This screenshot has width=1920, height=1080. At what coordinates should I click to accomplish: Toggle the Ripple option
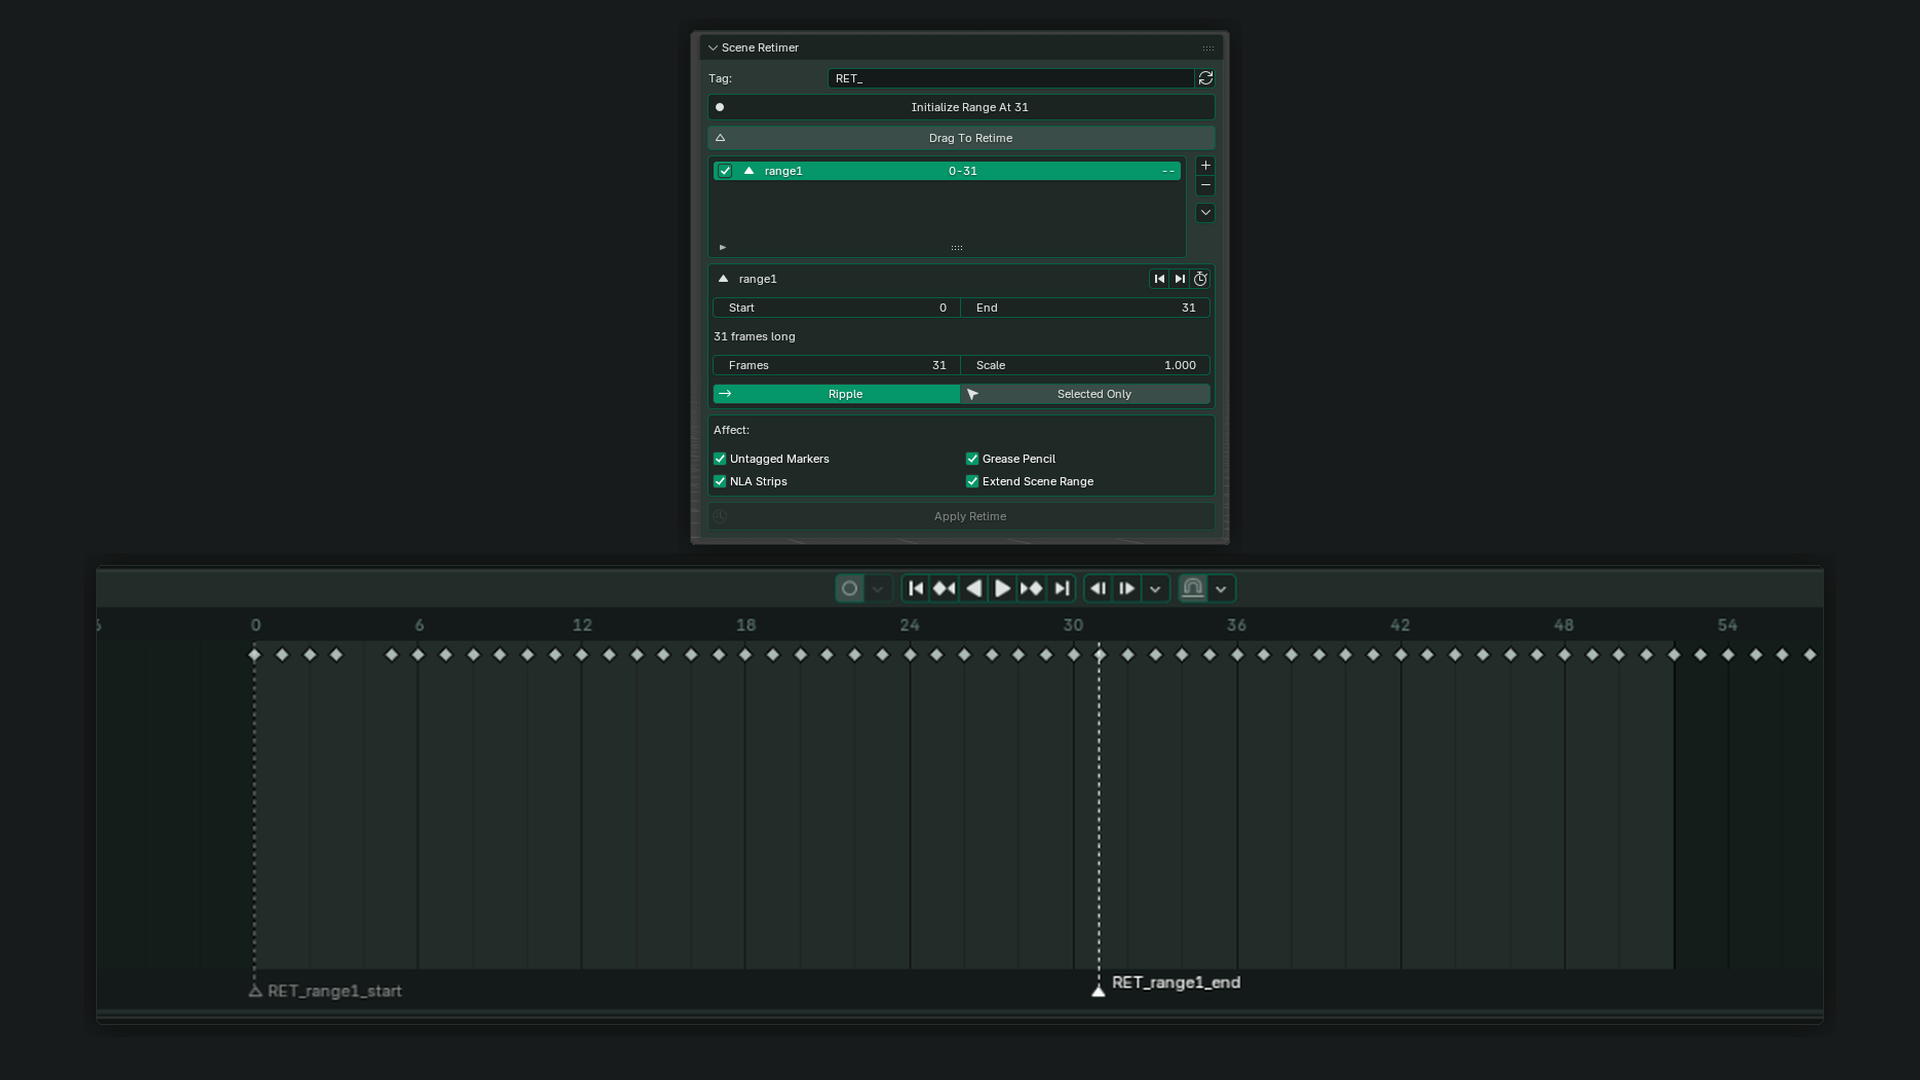836,394
